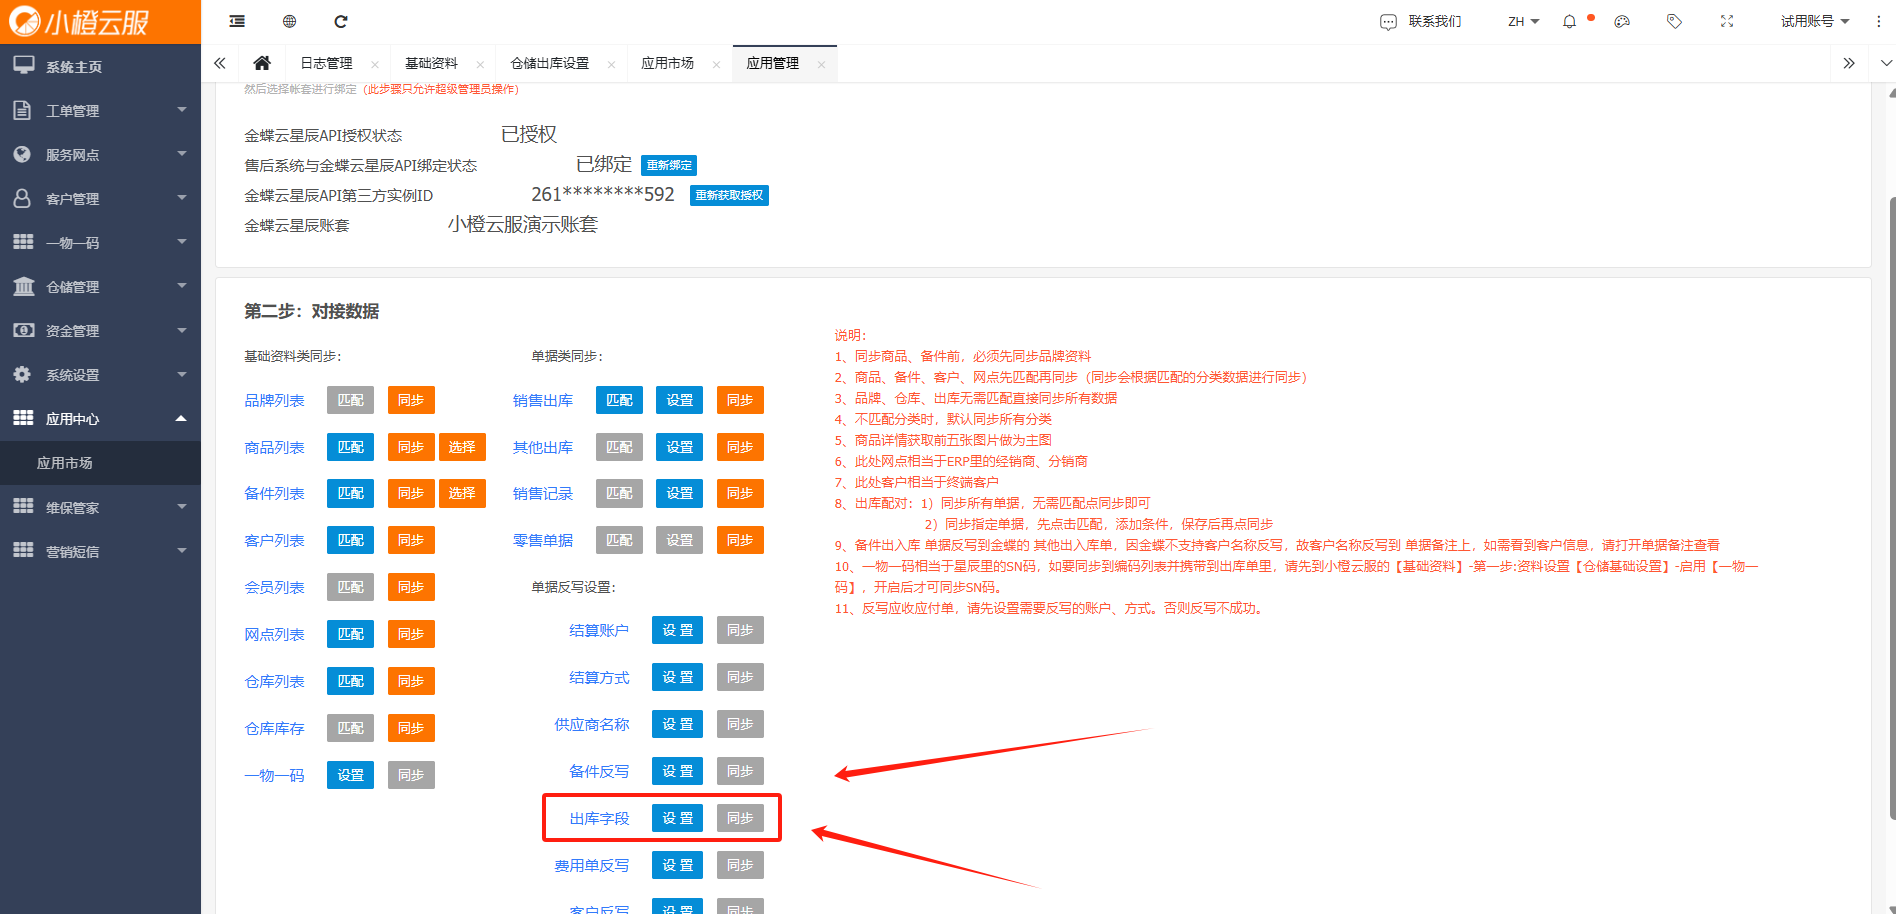Image resolution: width=1896 pixels, height=914 pixels.
Task: Expand 资金管理 sidebar menu
Action: coord(100,330)
